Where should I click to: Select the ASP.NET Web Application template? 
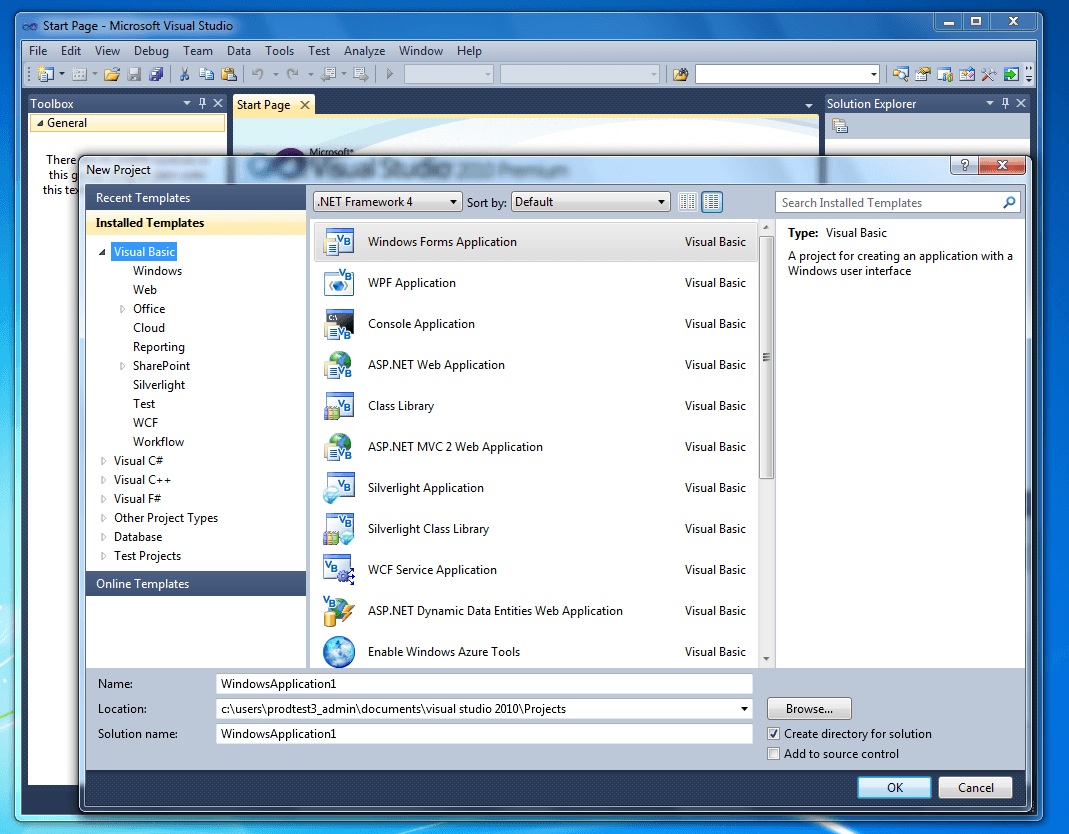coord(535,365)
